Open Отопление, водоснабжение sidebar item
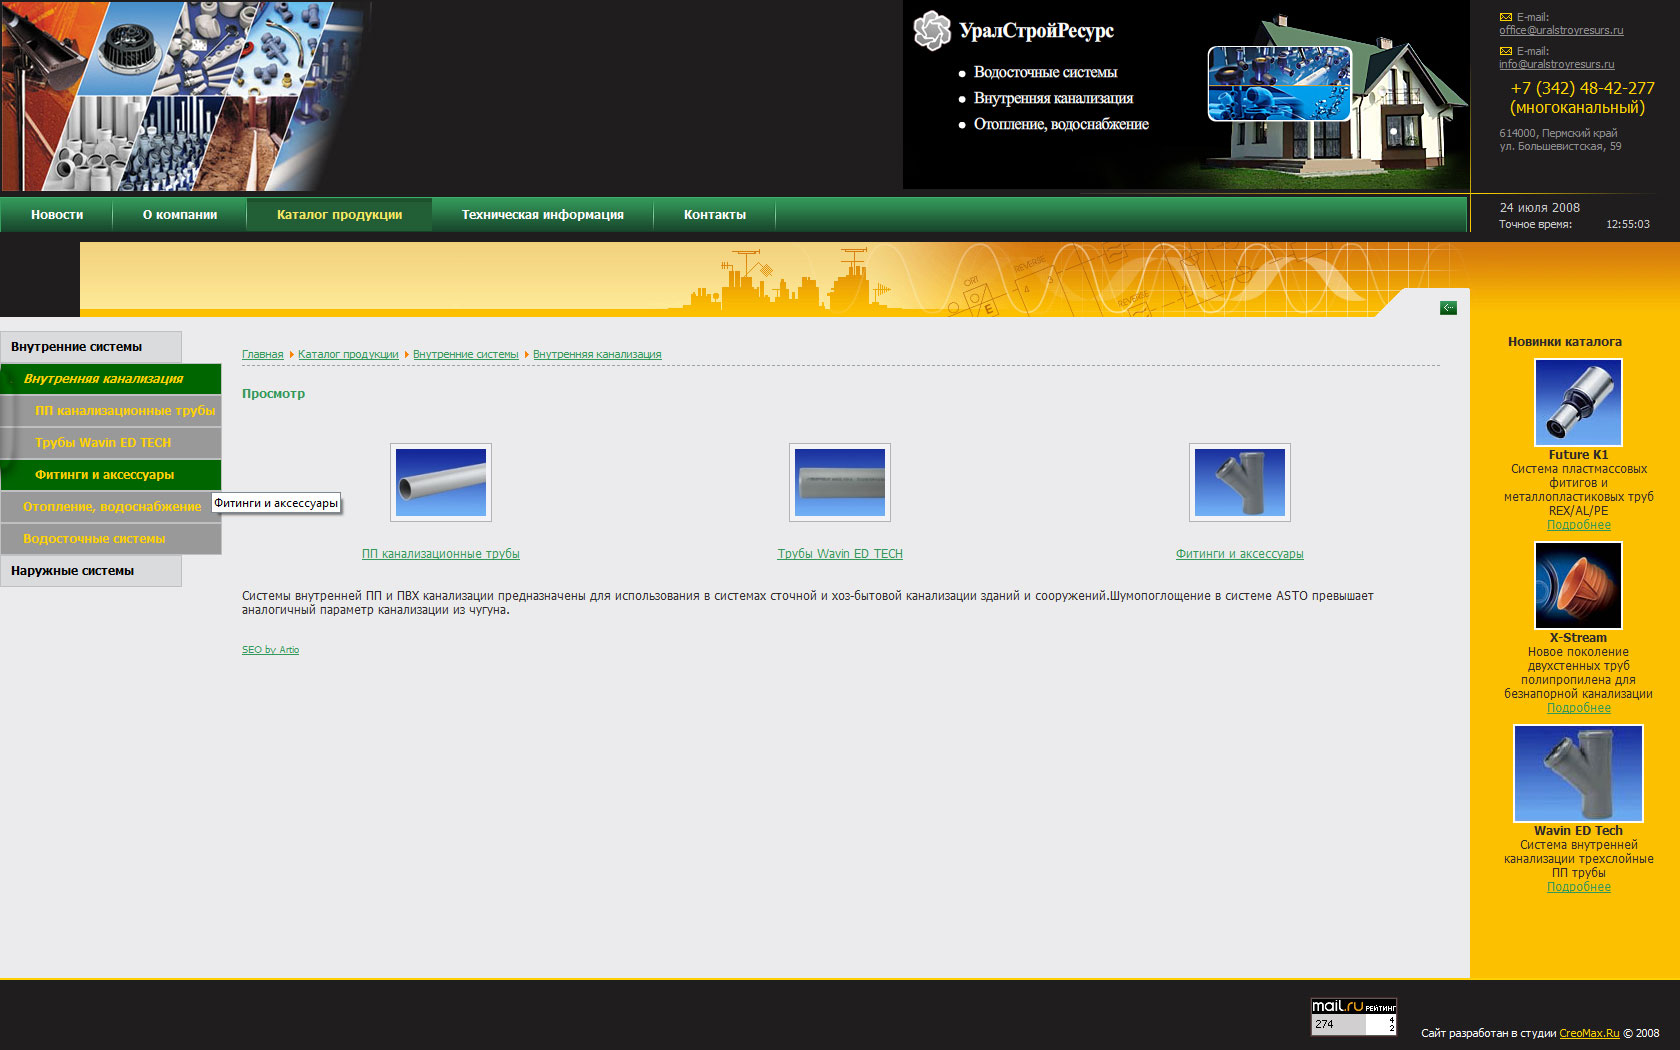The height and width of the screenshot is (1050, 1680). coord(111,507)
